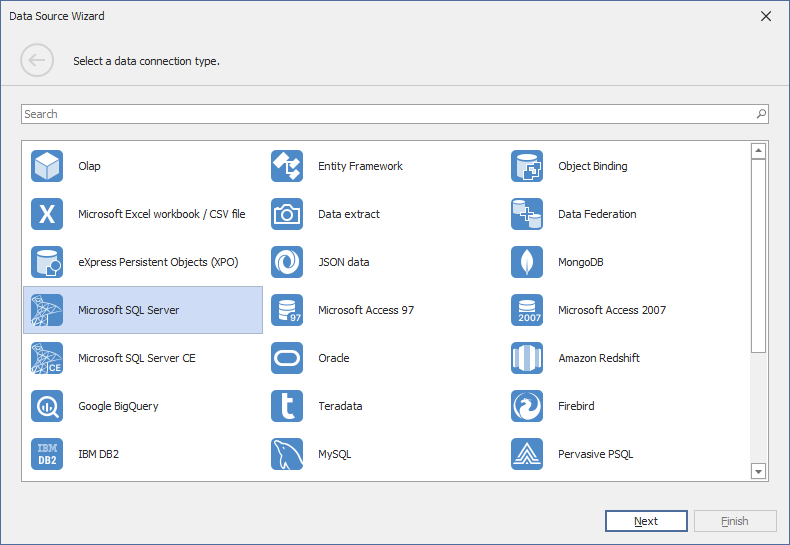Choose 'Data Federation' text
This screenshot has width=790, height=545.
click(x=597, y=214)
